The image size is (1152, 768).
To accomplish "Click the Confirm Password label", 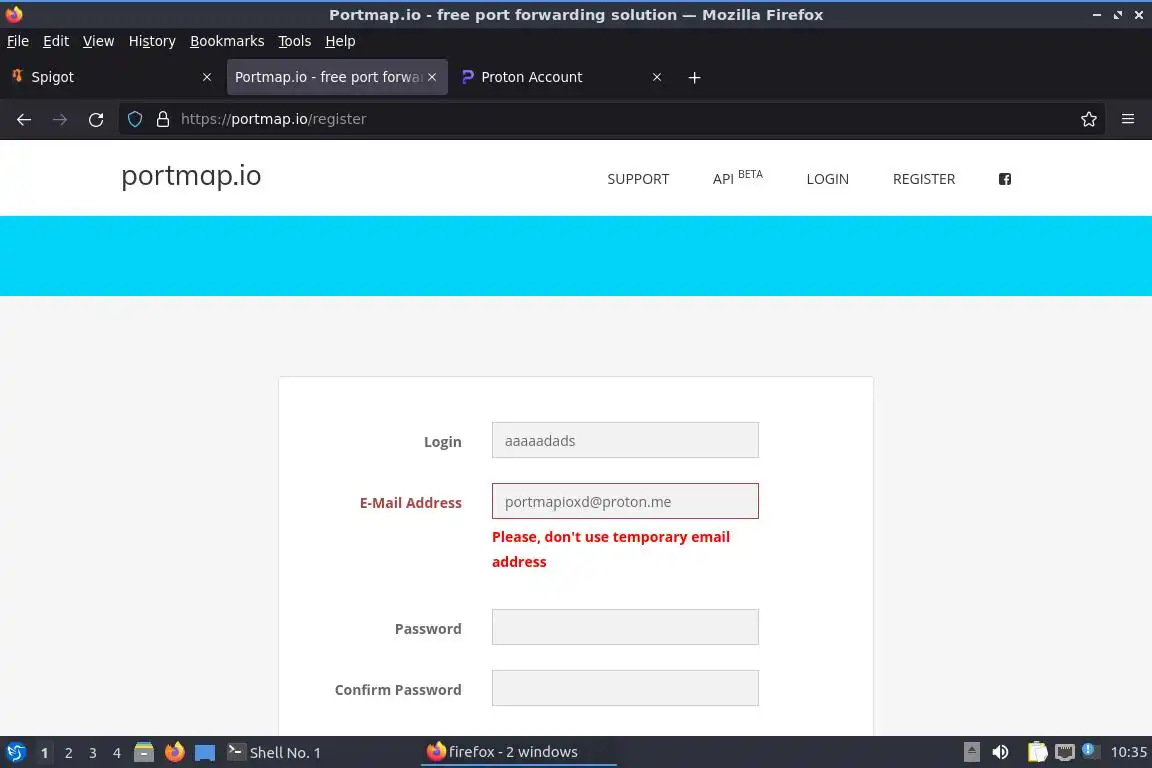I will 398,689.
